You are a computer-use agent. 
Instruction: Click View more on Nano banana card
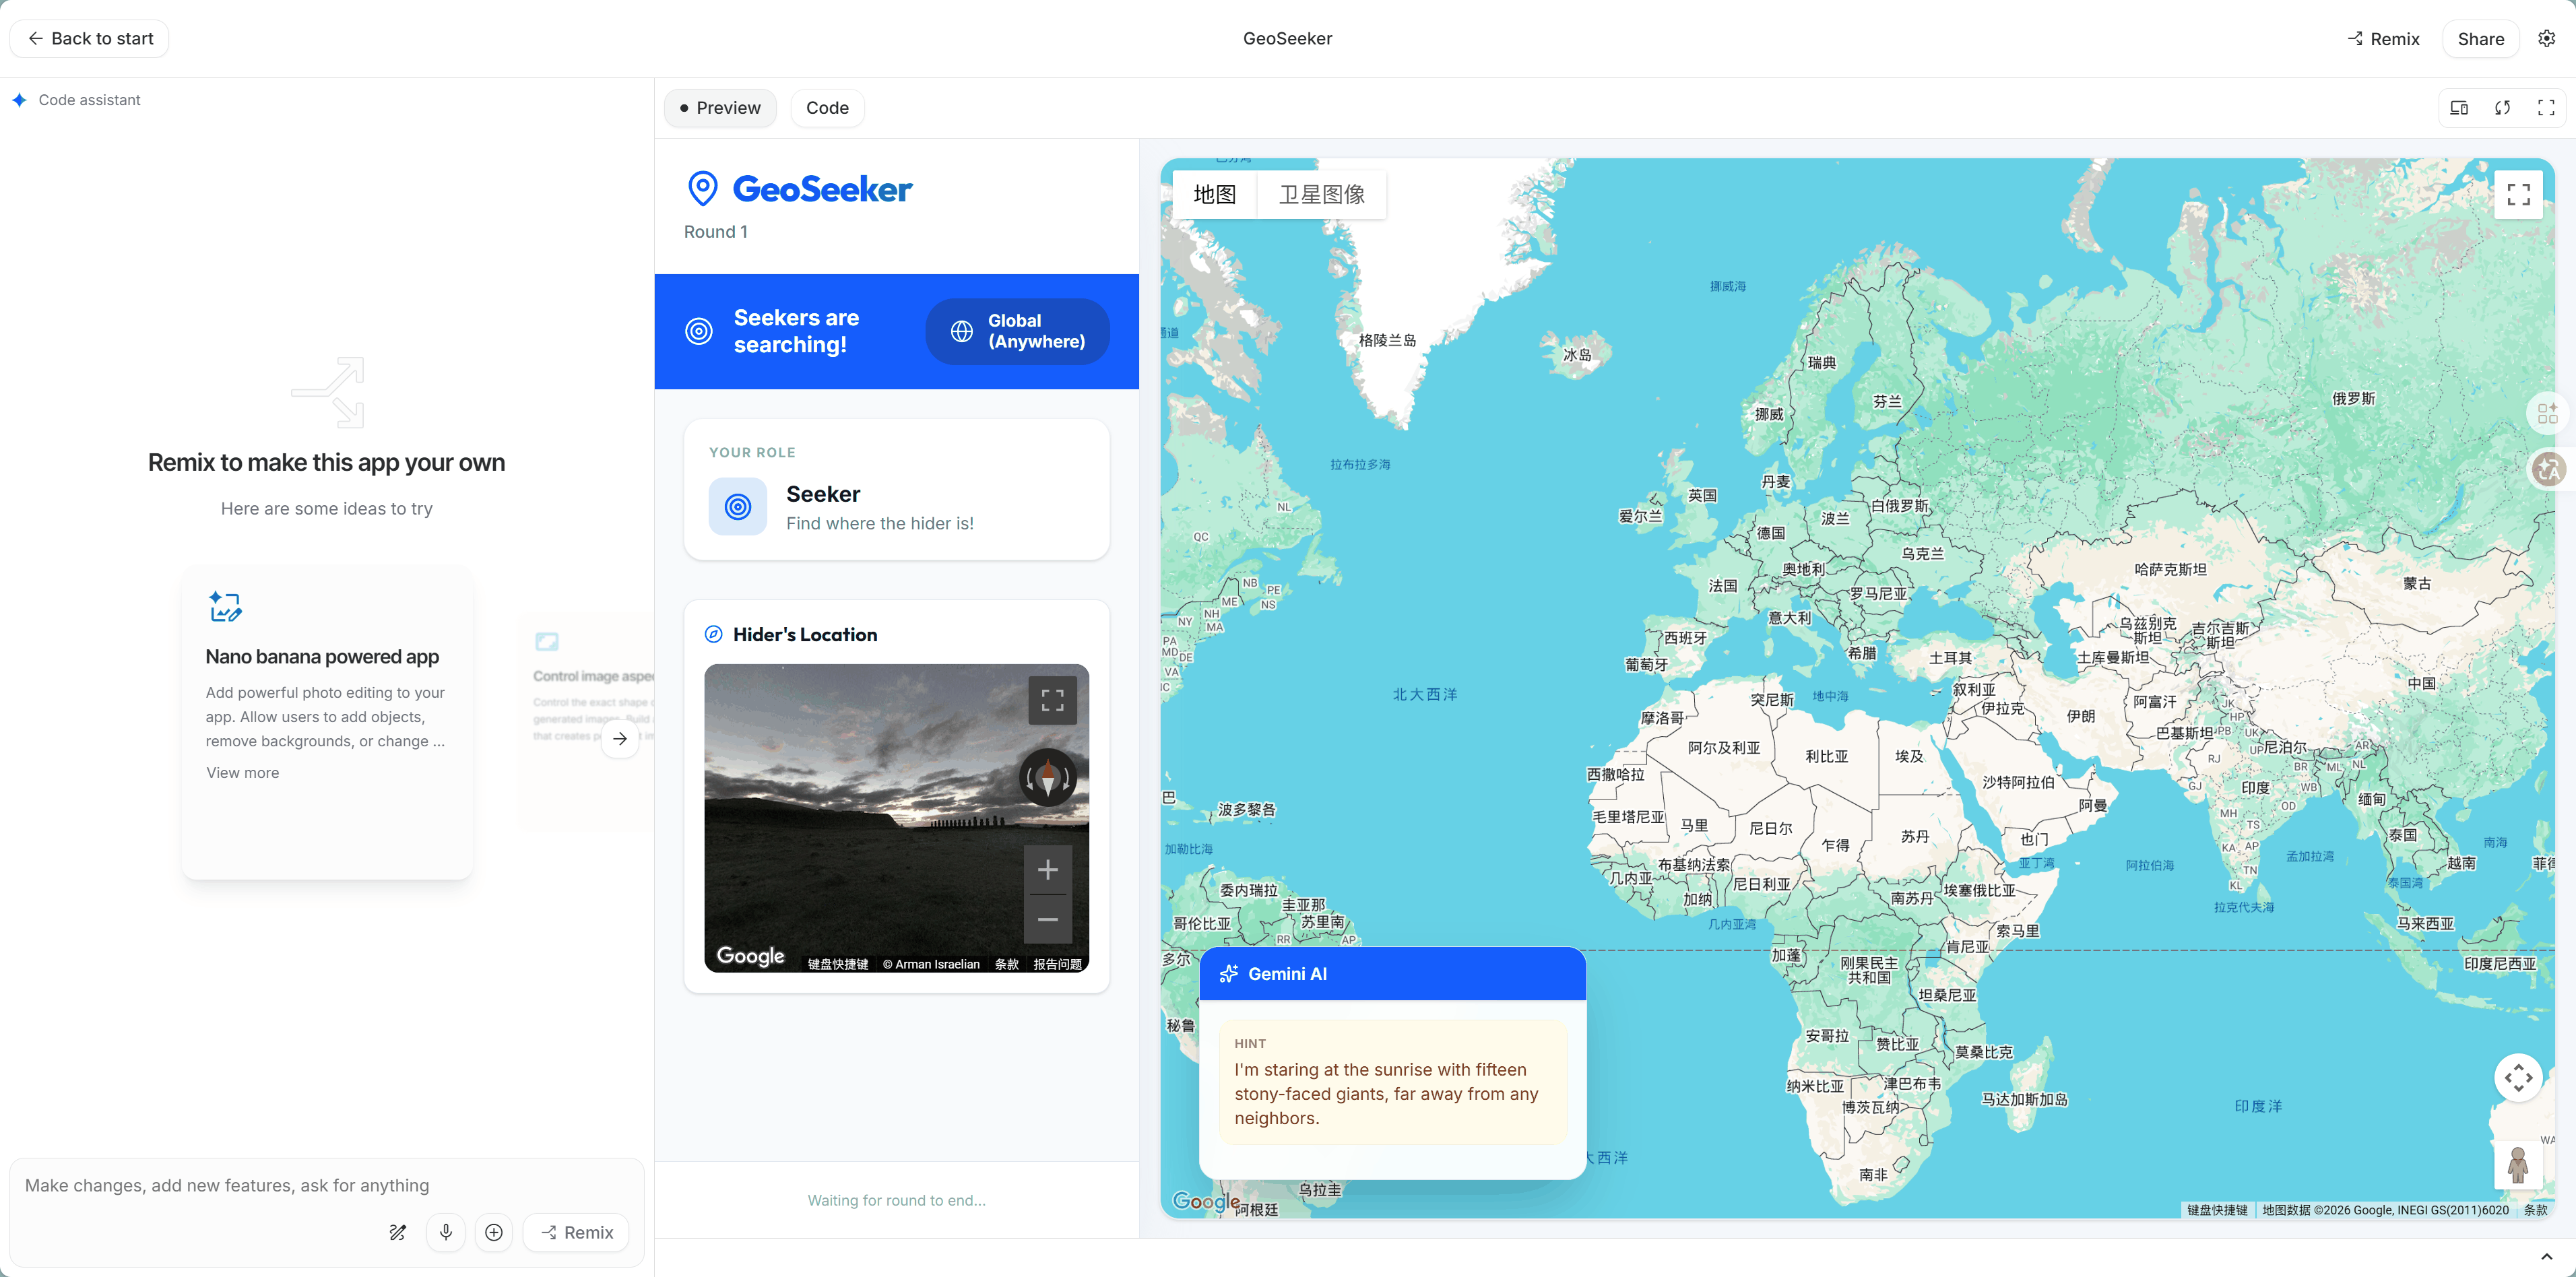tap(242, 772)
